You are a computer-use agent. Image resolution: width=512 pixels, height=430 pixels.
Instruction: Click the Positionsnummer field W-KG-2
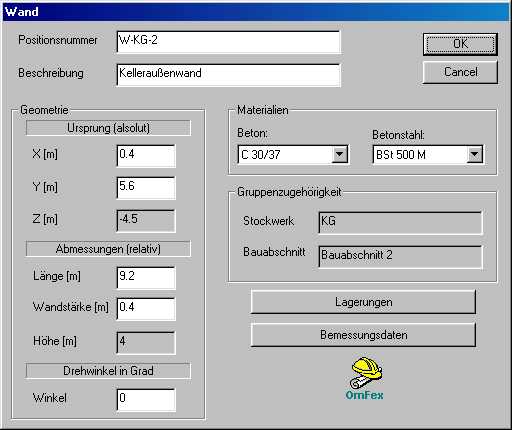(229, 42)
